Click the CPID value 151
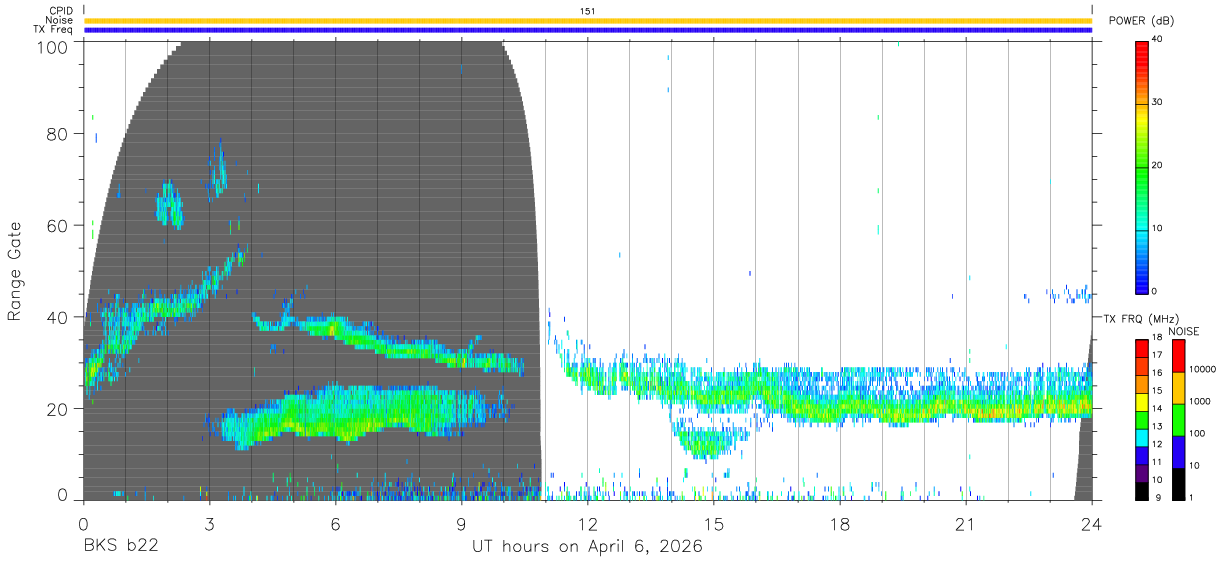 (x=587, y=11)
